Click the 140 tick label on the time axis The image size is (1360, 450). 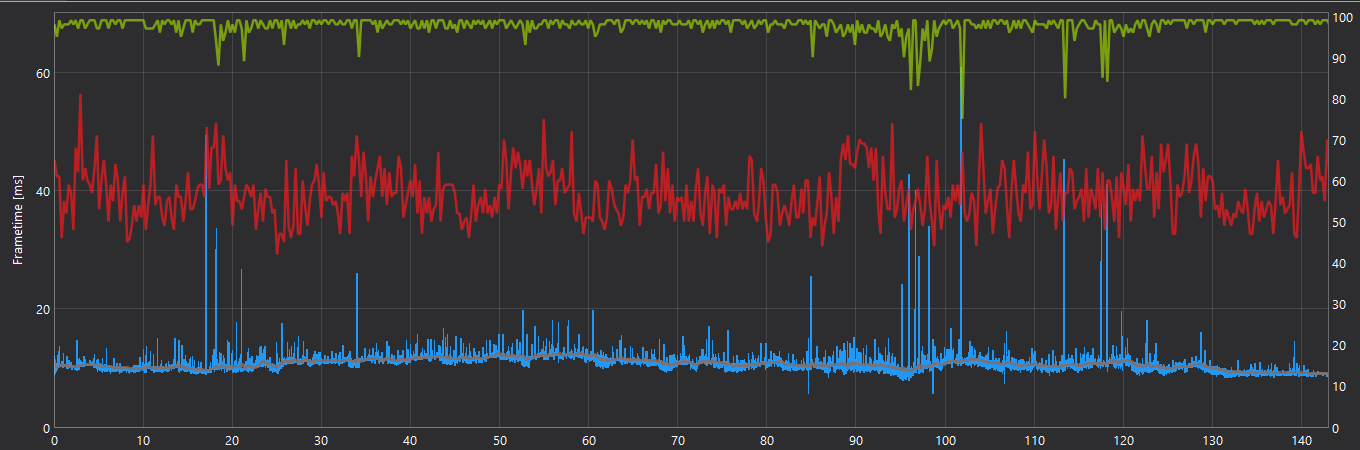(1301, 440)
